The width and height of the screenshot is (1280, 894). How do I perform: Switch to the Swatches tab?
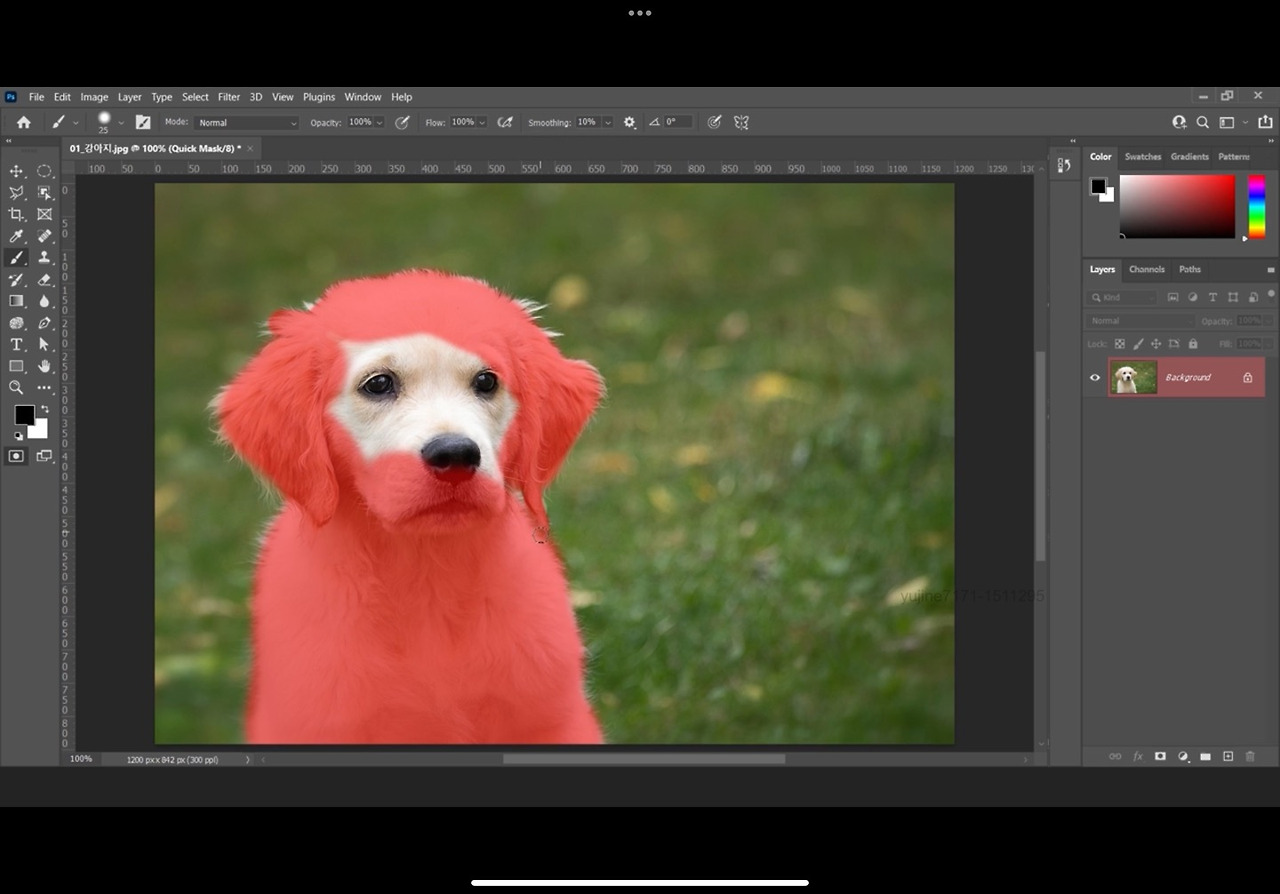point(1143,156)
